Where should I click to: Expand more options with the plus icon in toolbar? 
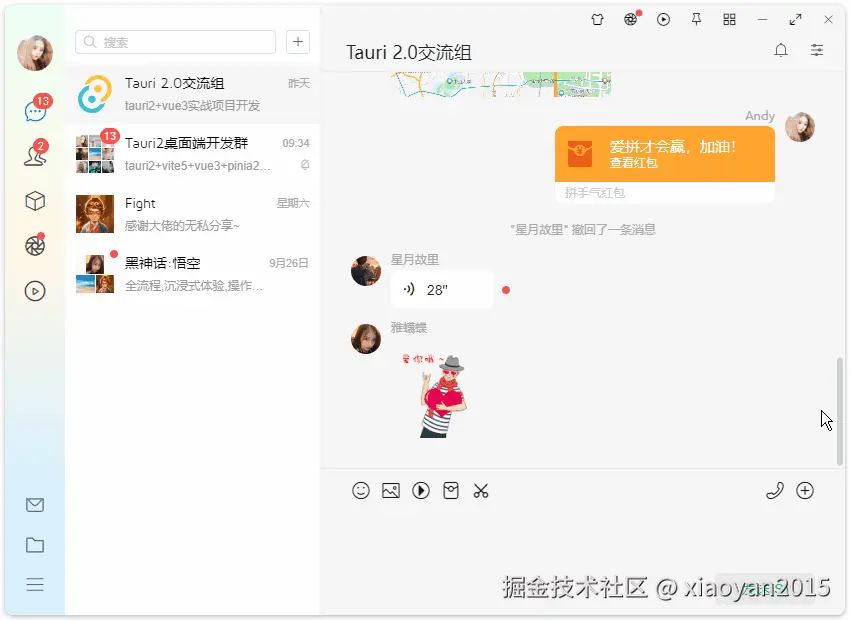[x=805, y=491]
